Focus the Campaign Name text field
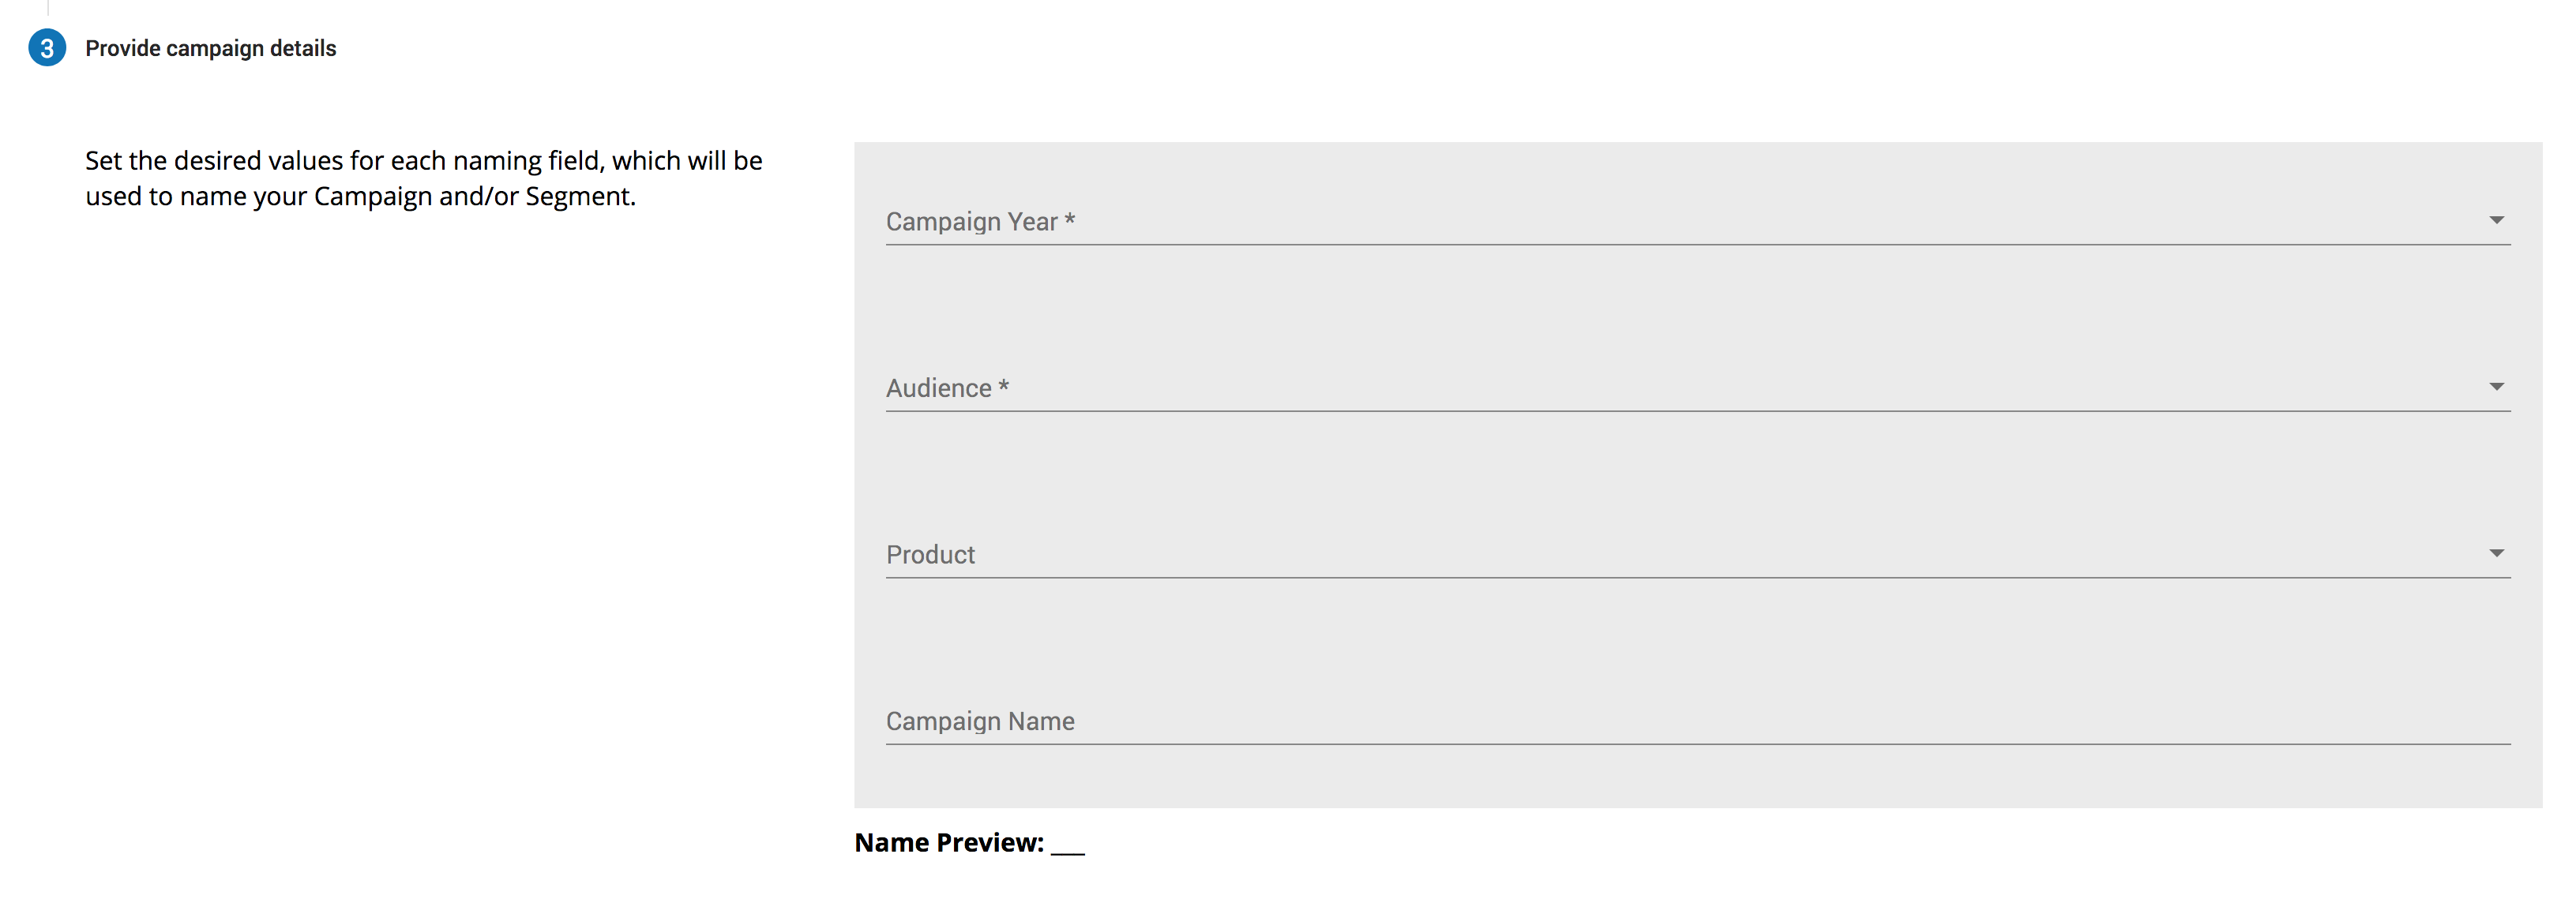This screenshot has height=914, width=2576. point(1697,720)
